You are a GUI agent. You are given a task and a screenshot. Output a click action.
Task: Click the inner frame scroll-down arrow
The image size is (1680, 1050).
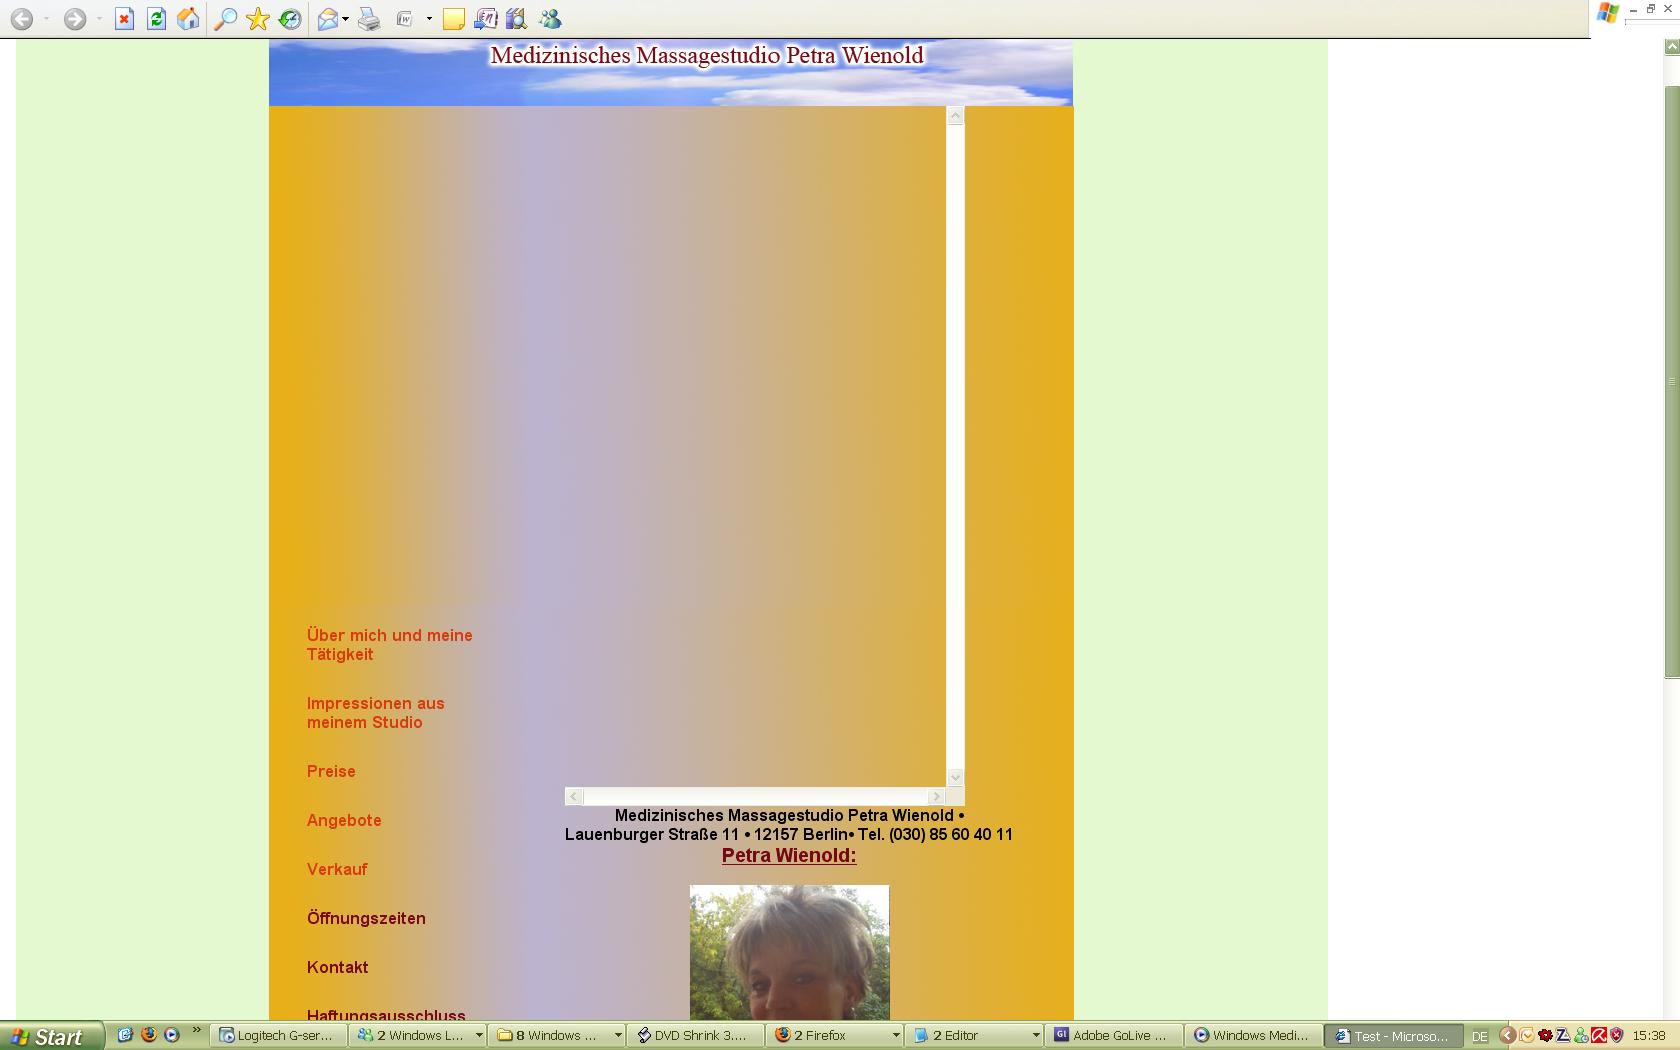pos(955,777)
